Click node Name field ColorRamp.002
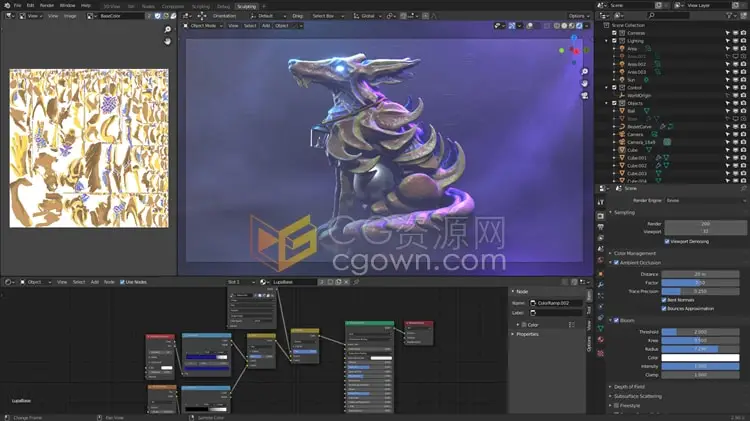Viewport: 750px width, 421px height. click(x=556, y=303)
